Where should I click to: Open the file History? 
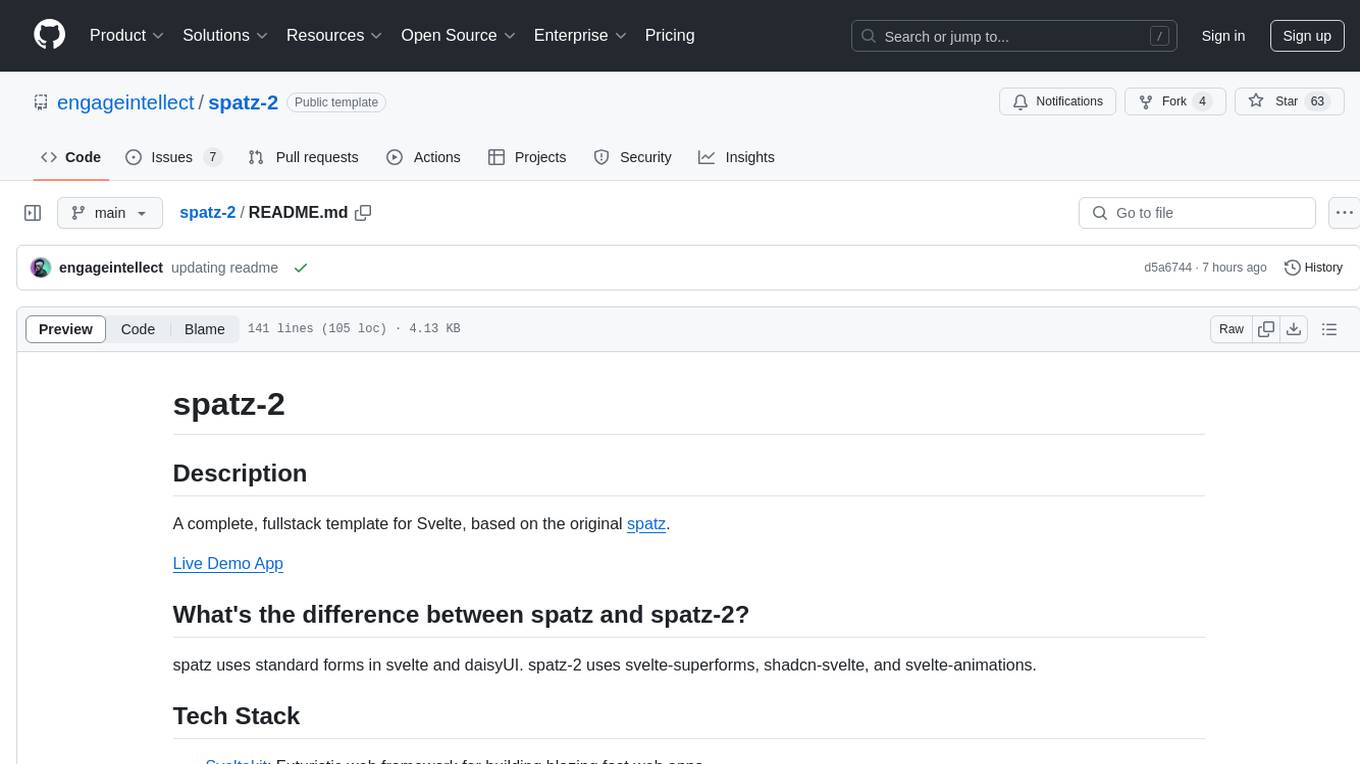pyautogui.click(x=1313, y=268)
